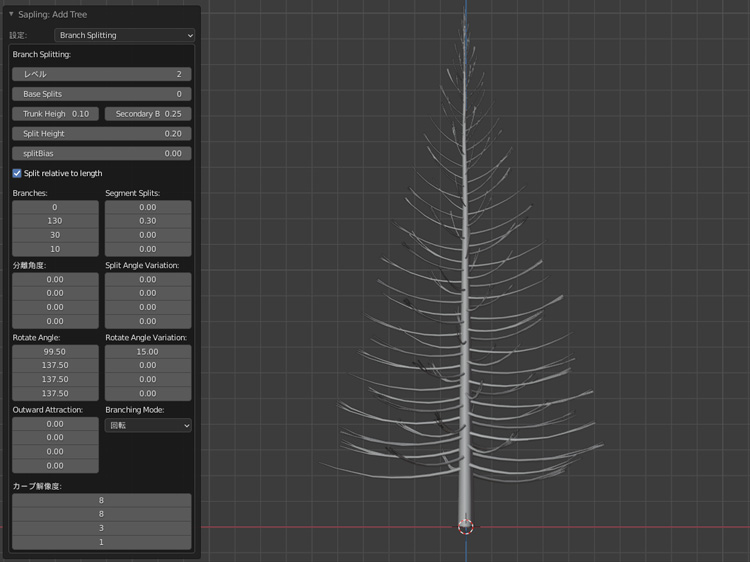Select the Secondary B 0.25 field

tap(148, 114)
